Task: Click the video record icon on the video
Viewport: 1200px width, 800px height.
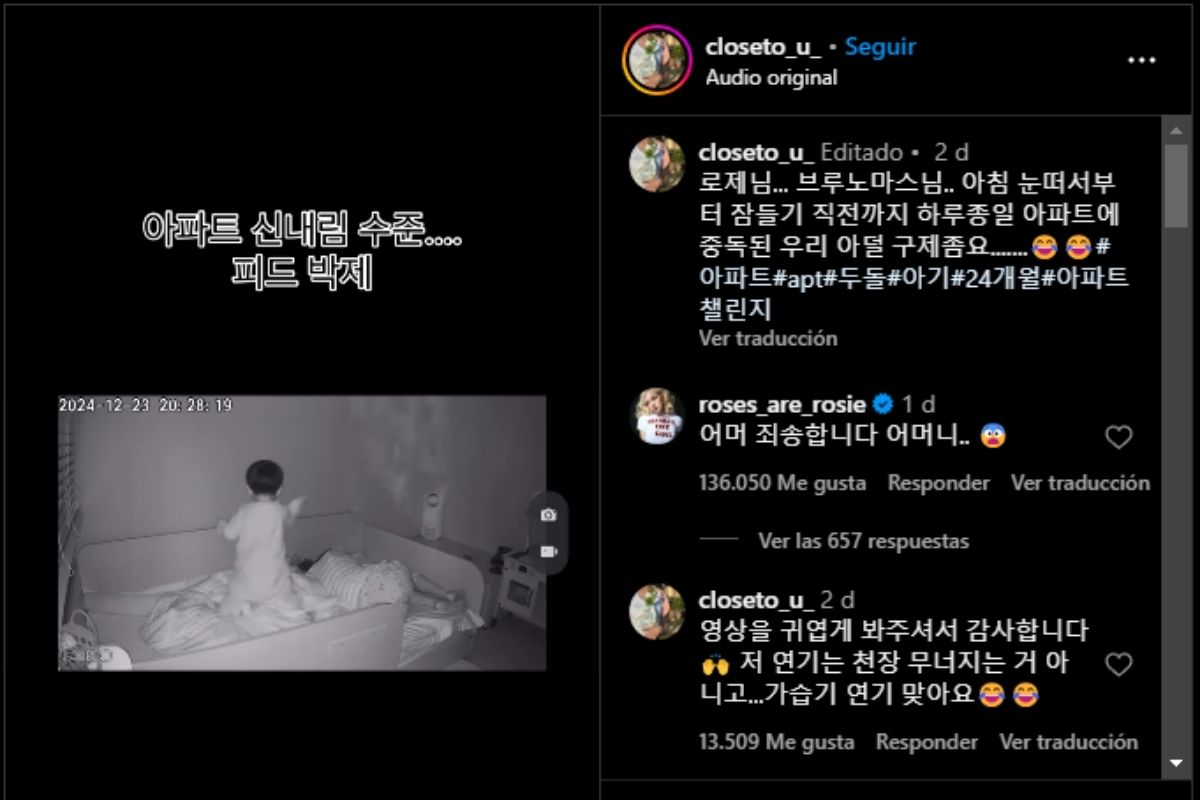Action: click(x=548, y=551)
